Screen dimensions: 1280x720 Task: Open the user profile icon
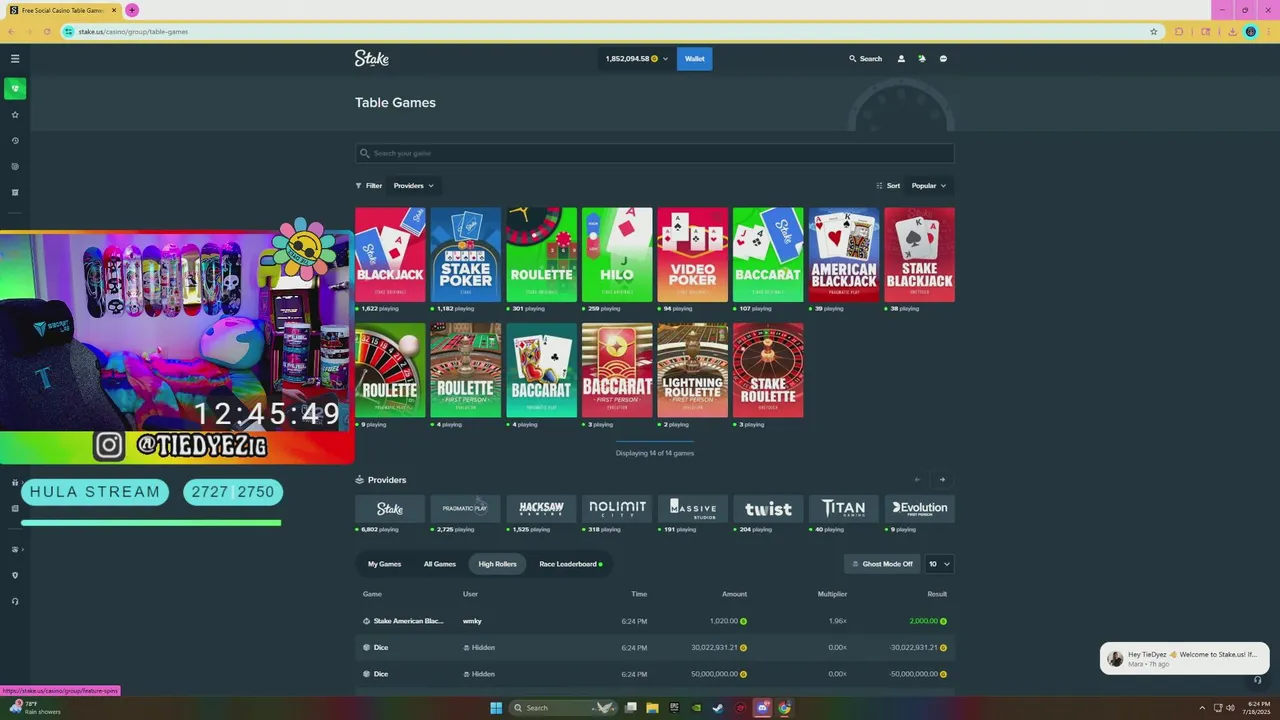(901, 59)
